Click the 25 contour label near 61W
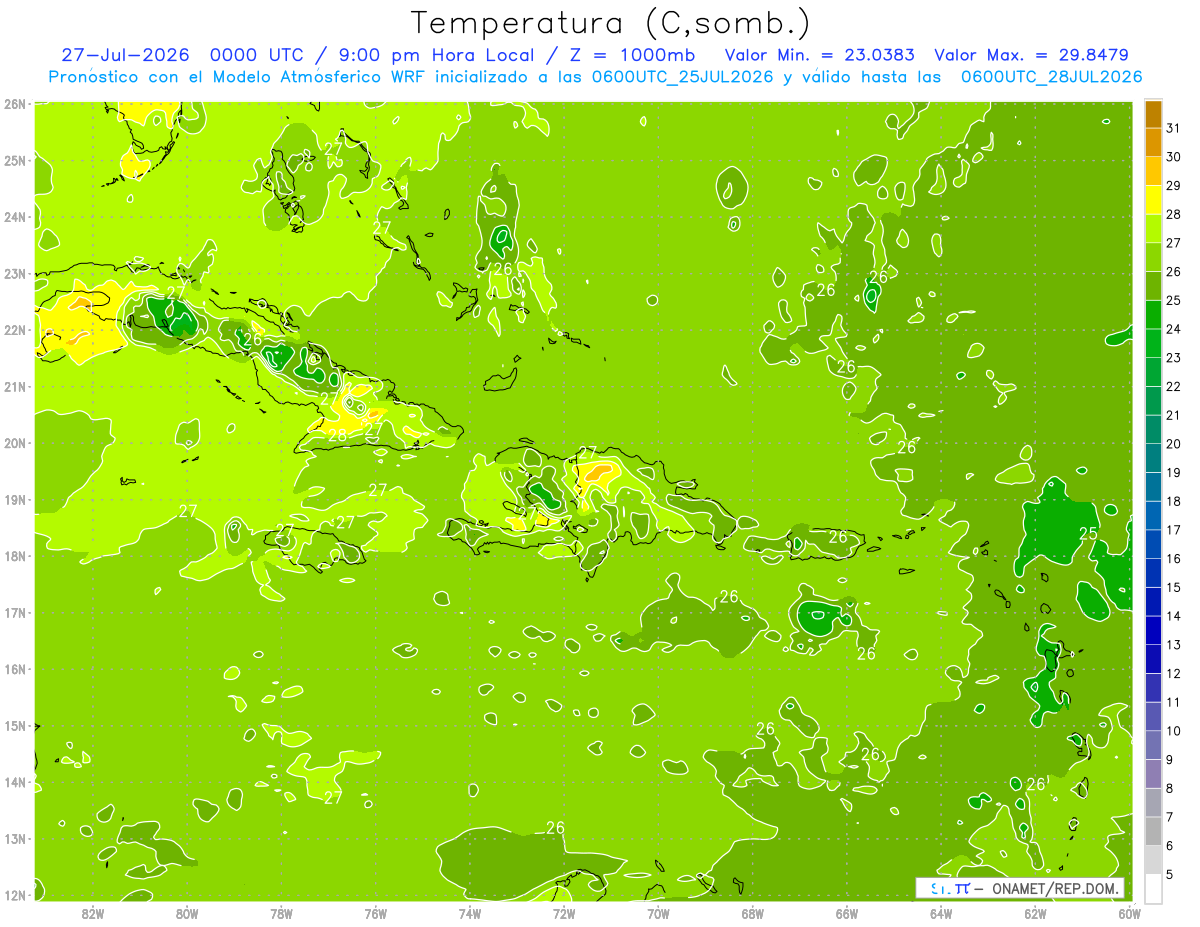1200x927 pixels. (x=1088, y=534)
